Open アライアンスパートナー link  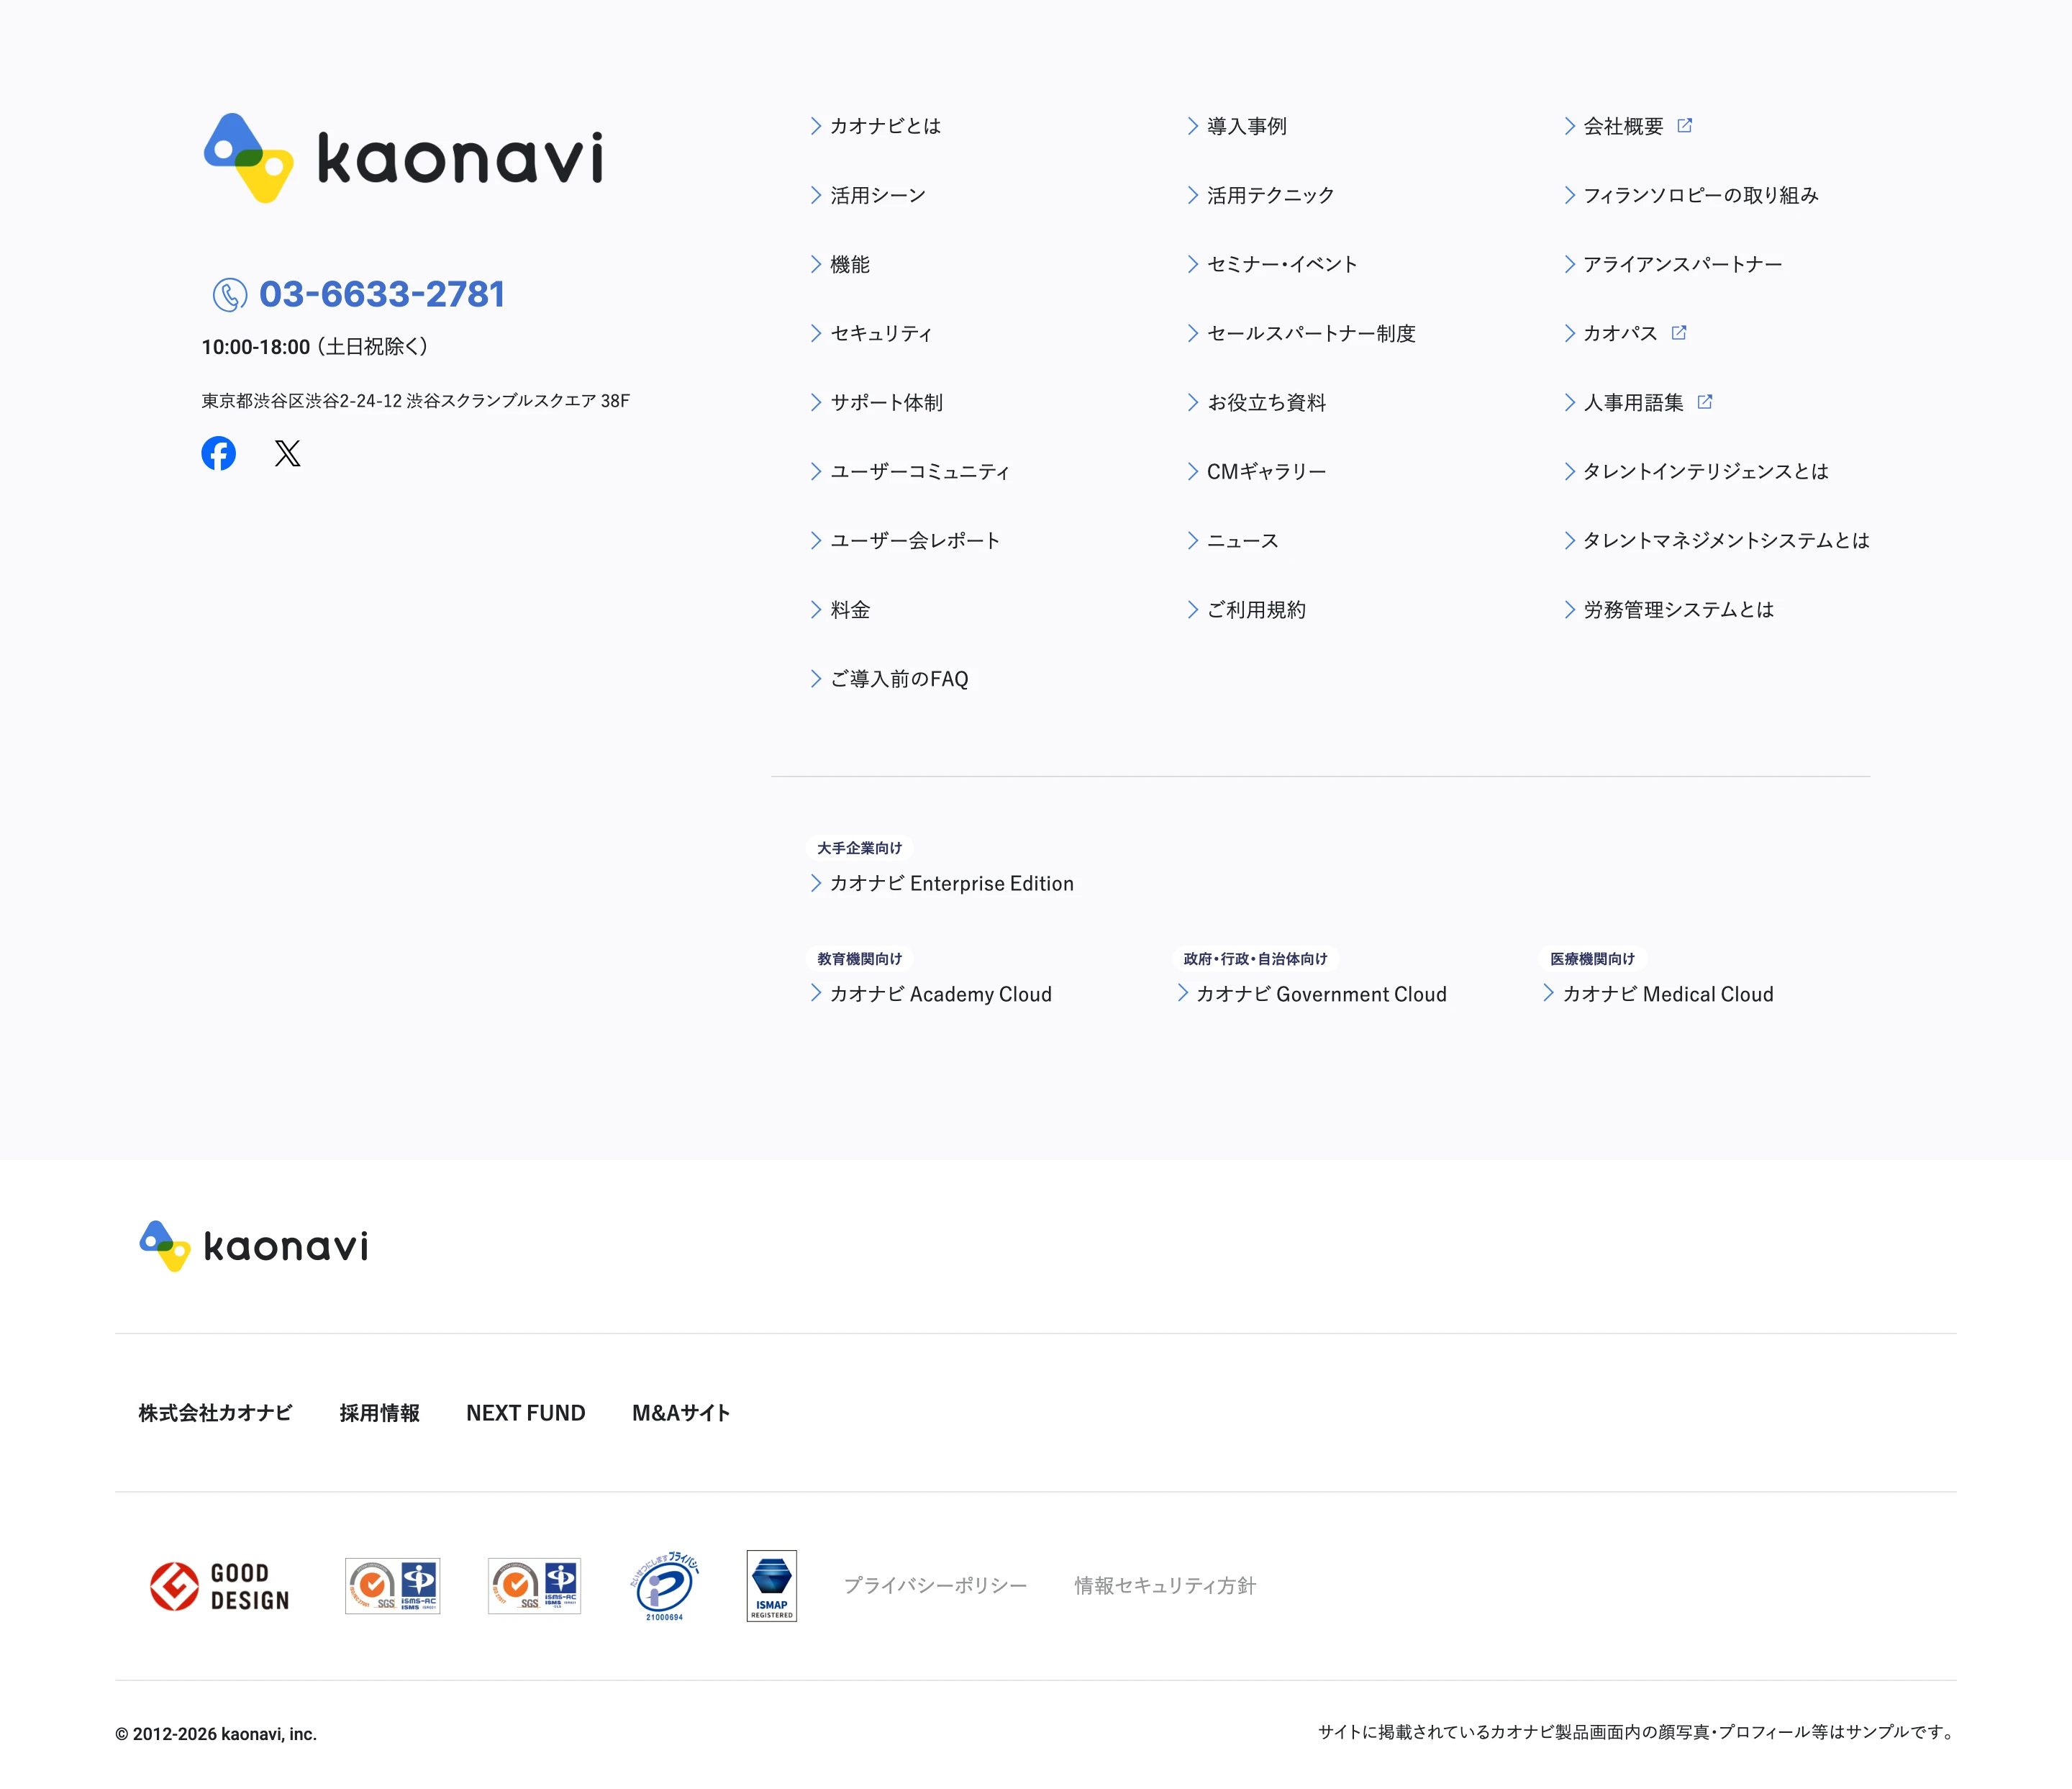(1682, 264)
